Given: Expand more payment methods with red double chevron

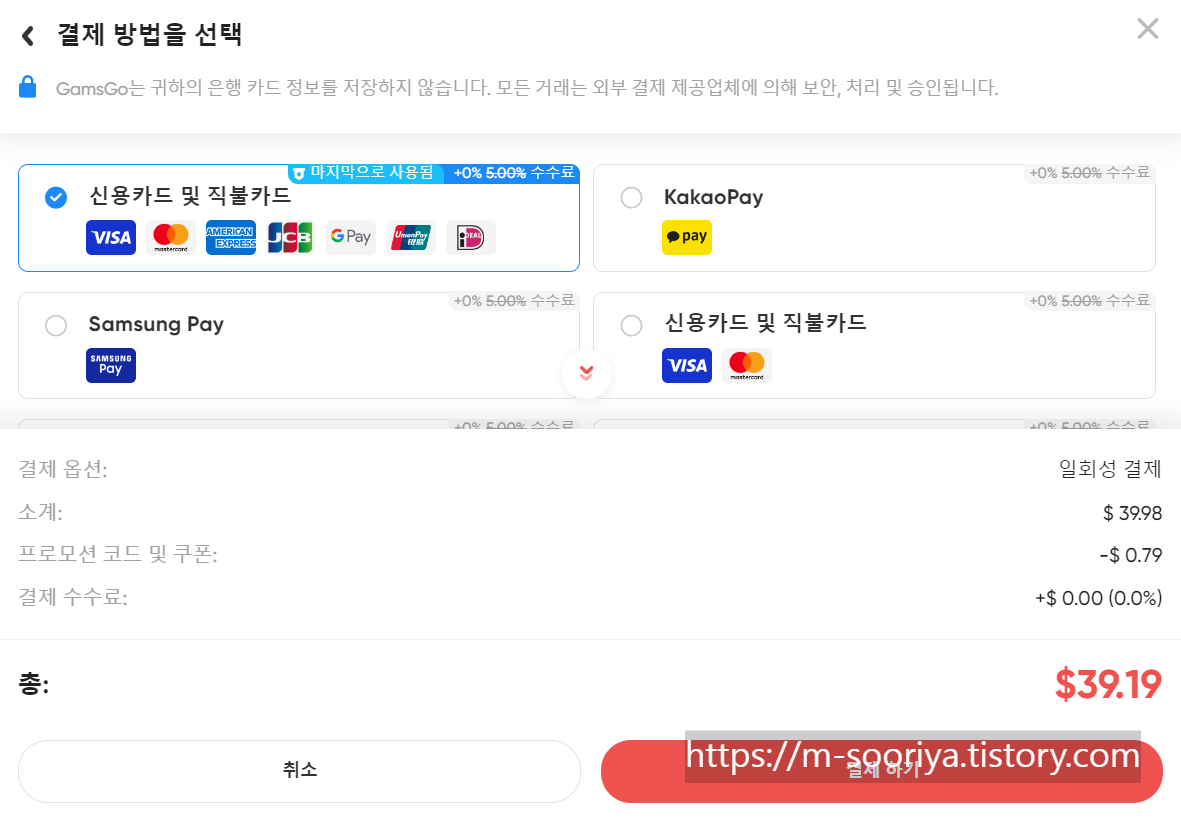Looking at the screenshot, I should tap(586, 373).
